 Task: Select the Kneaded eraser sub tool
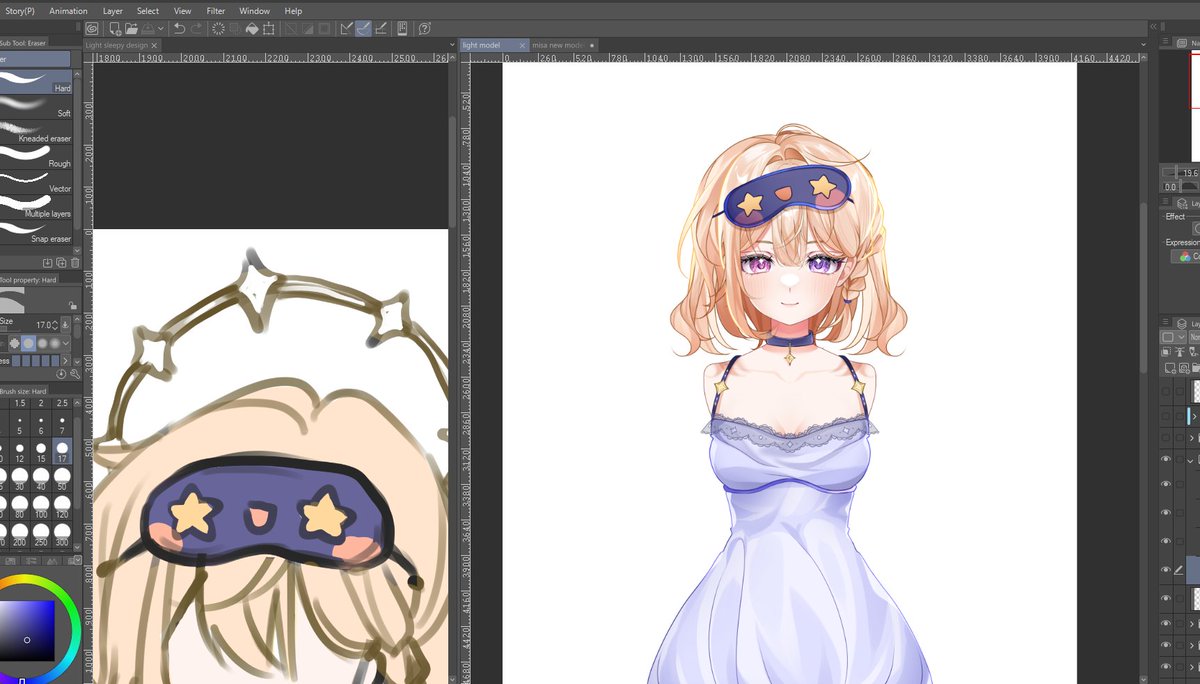(36, 133)
